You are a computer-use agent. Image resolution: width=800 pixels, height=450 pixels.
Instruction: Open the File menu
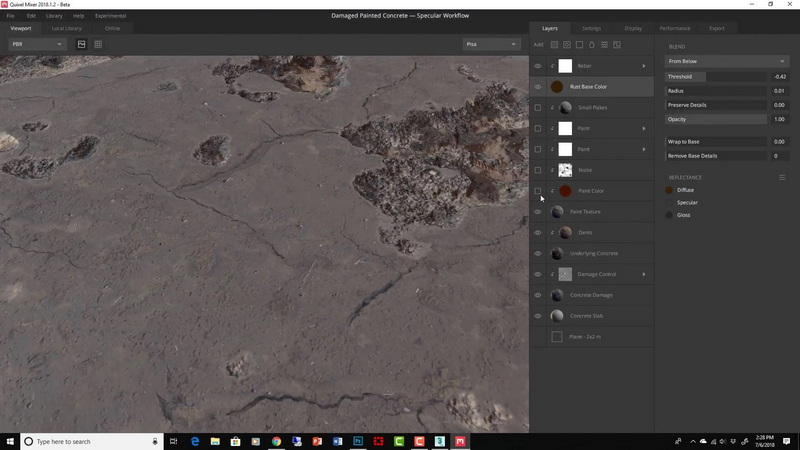10,16
